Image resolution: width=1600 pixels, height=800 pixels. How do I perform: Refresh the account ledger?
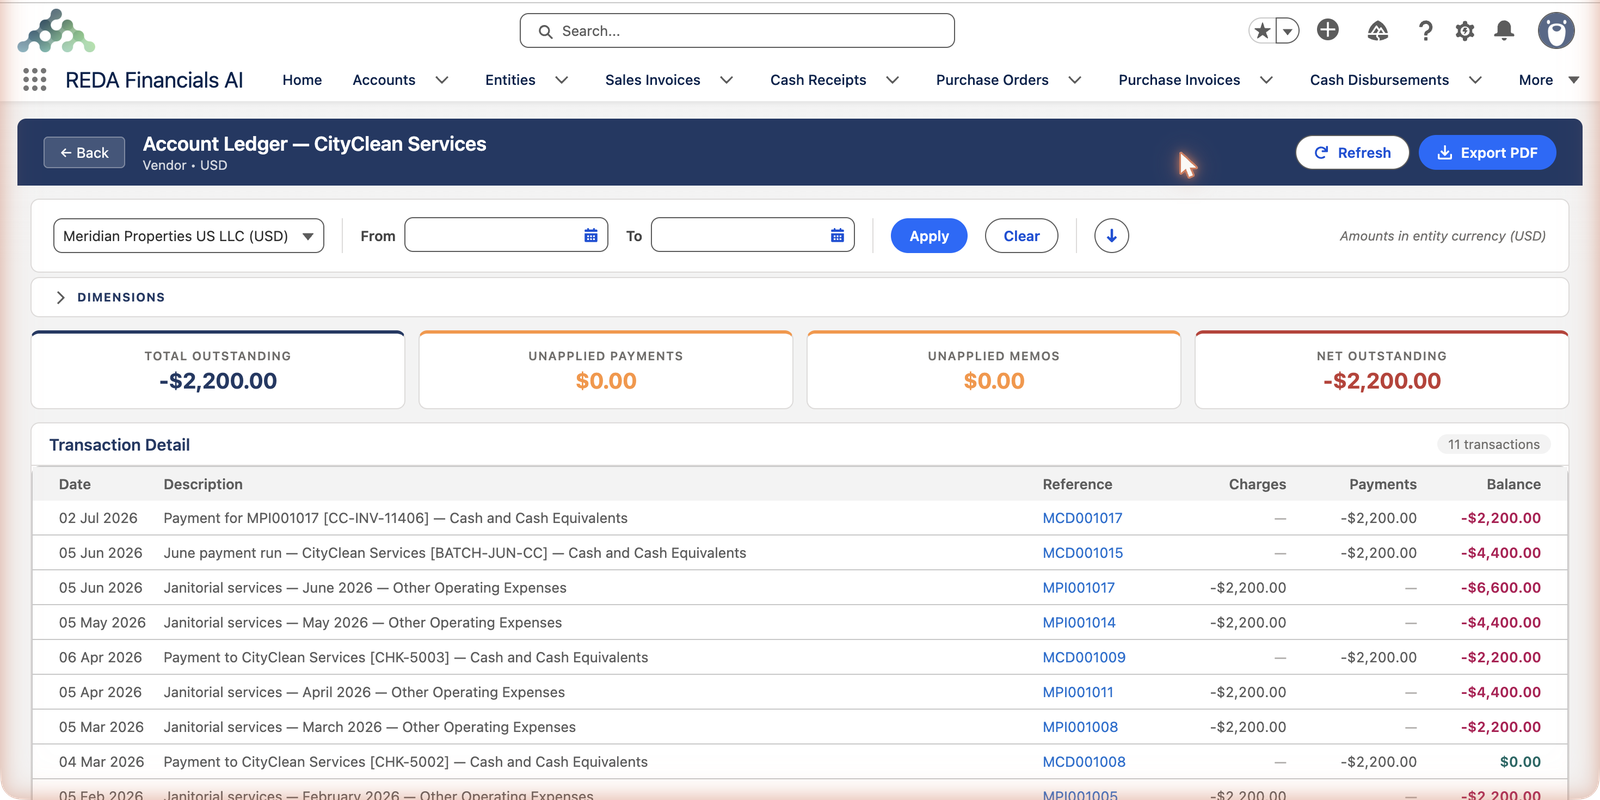(x=1352, y=152)
